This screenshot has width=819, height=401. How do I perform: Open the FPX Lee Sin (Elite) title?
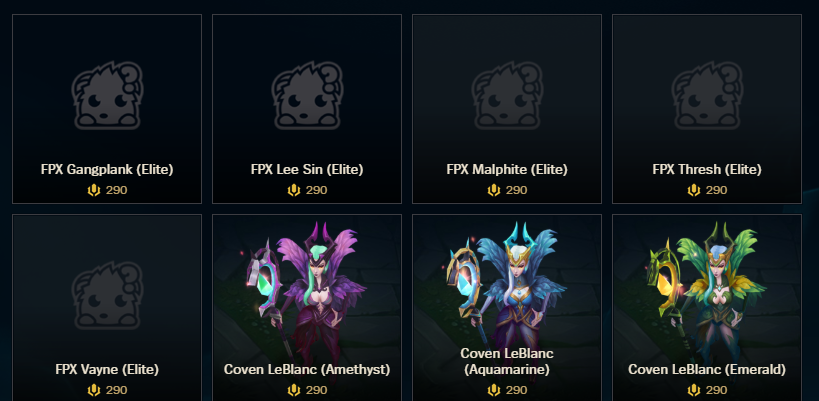point(307,170)
